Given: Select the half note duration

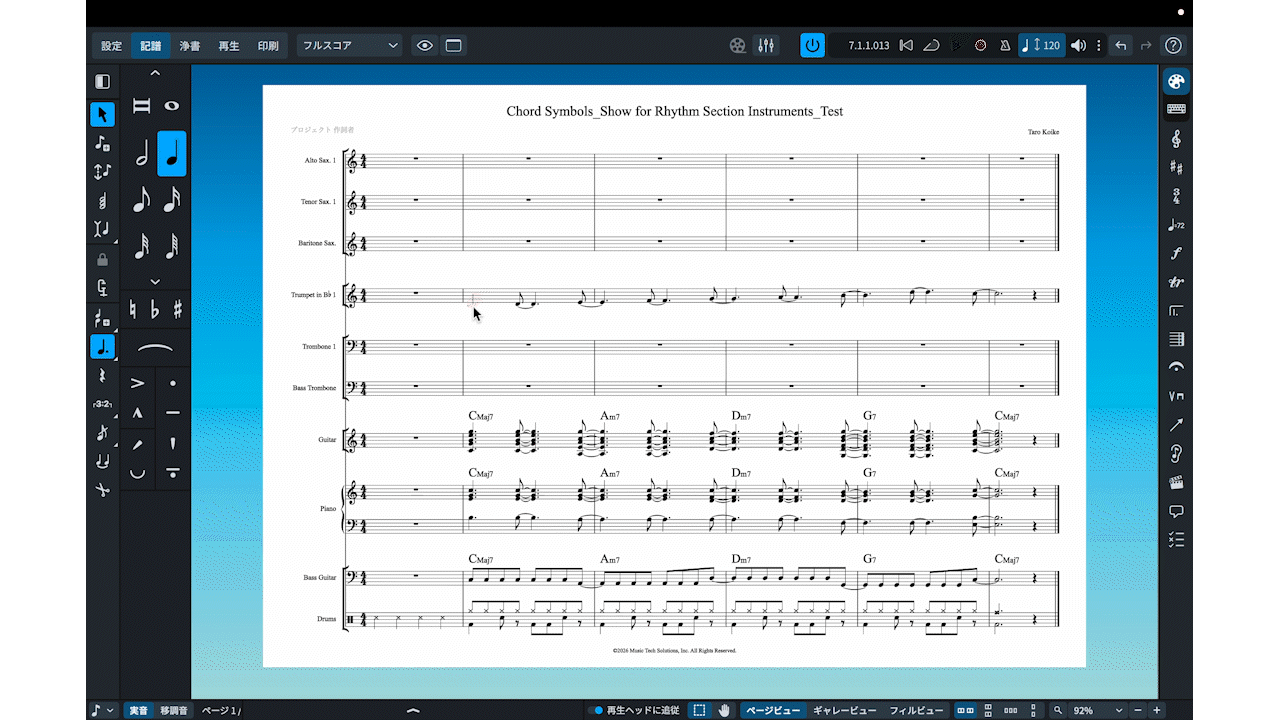Looking at the screenshot, I should click(x=141, y=154).
